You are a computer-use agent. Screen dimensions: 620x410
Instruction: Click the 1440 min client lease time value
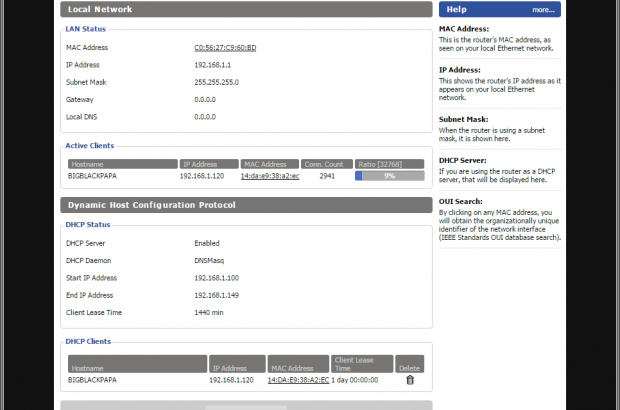click(x=209, y=312)
